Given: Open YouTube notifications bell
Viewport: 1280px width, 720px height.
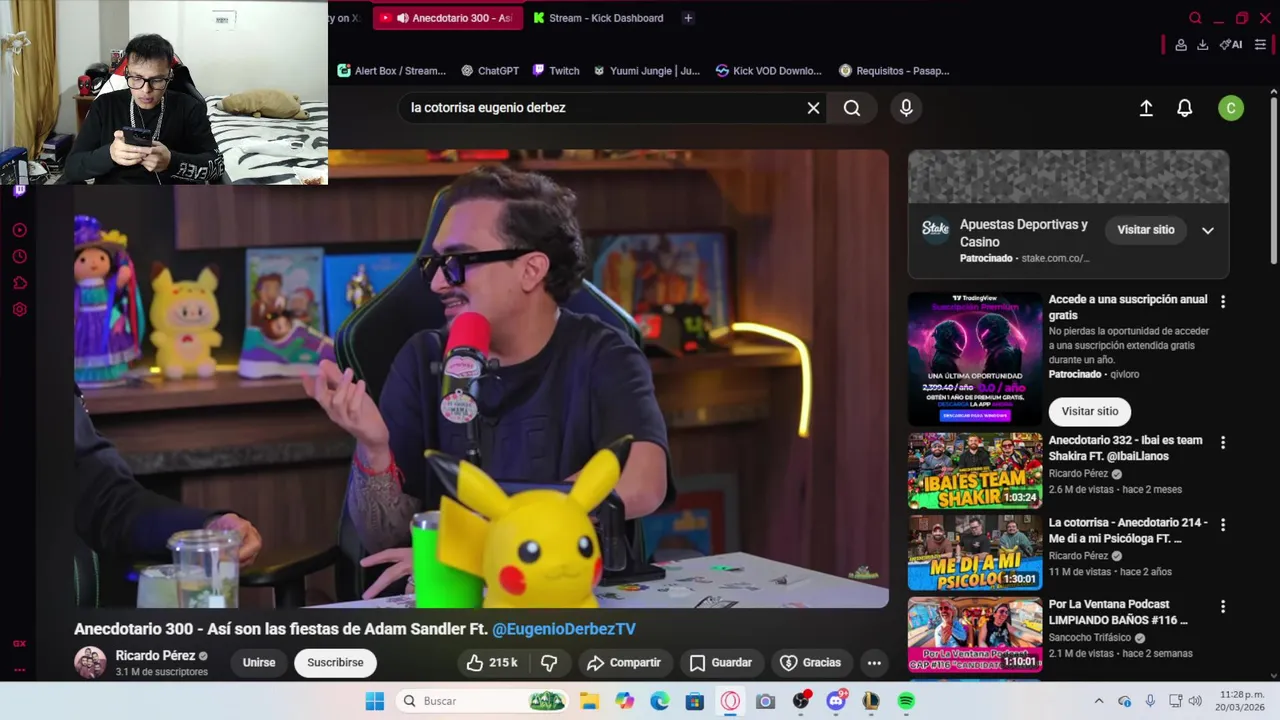Looking at the screenshot, I should 1184,108.
